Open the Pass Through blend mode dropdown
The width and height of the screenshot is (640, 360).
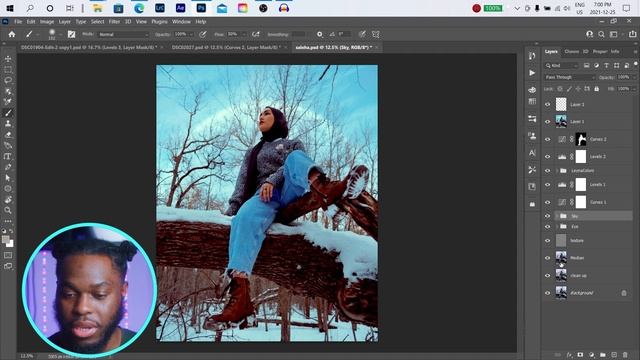coord(569,77)
